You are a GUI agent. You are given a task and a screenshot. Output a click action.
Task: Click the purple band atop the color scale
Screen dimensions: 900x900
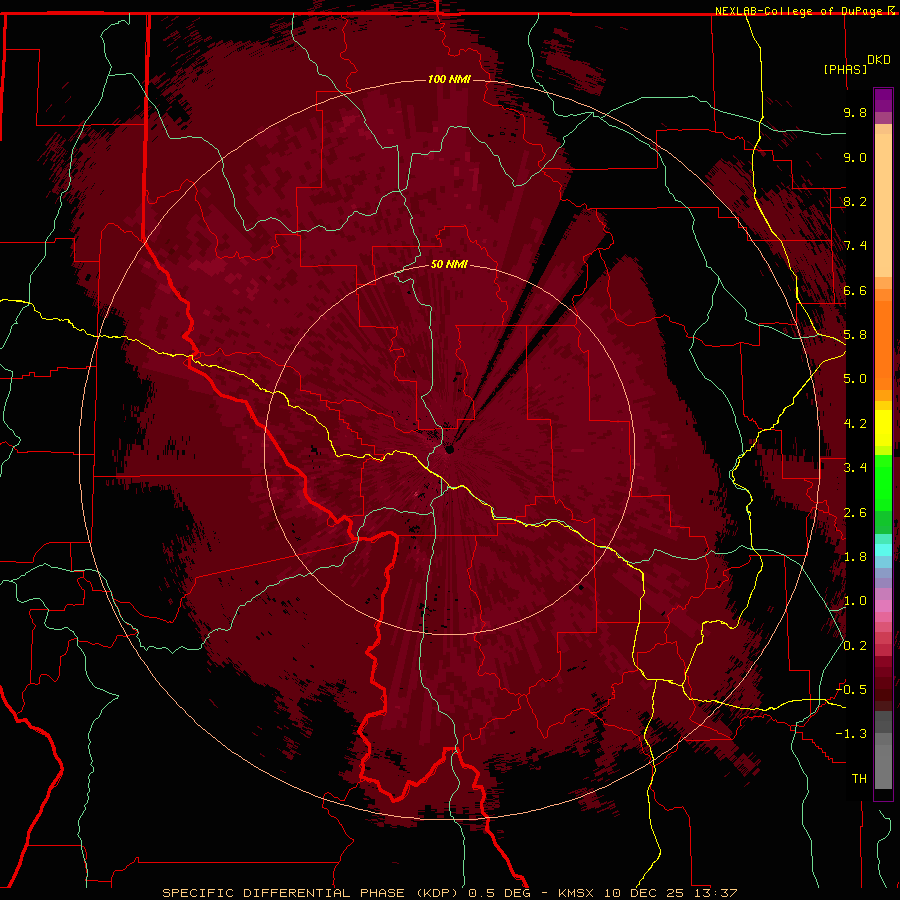[883, 100]
